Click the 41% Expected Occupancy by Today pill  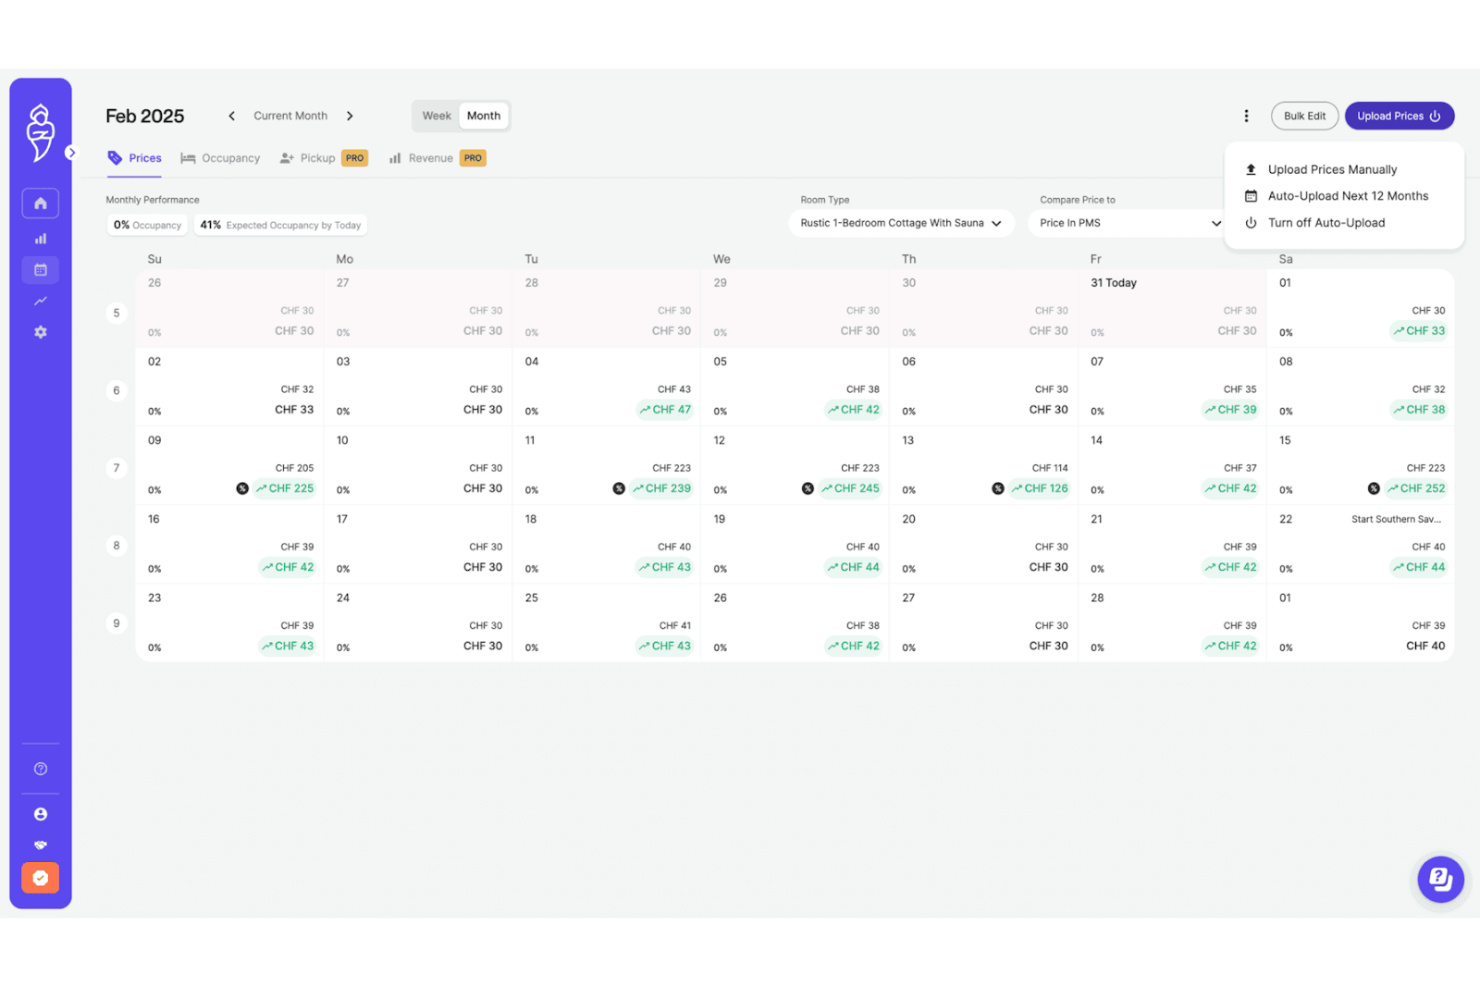coord(281,225)
